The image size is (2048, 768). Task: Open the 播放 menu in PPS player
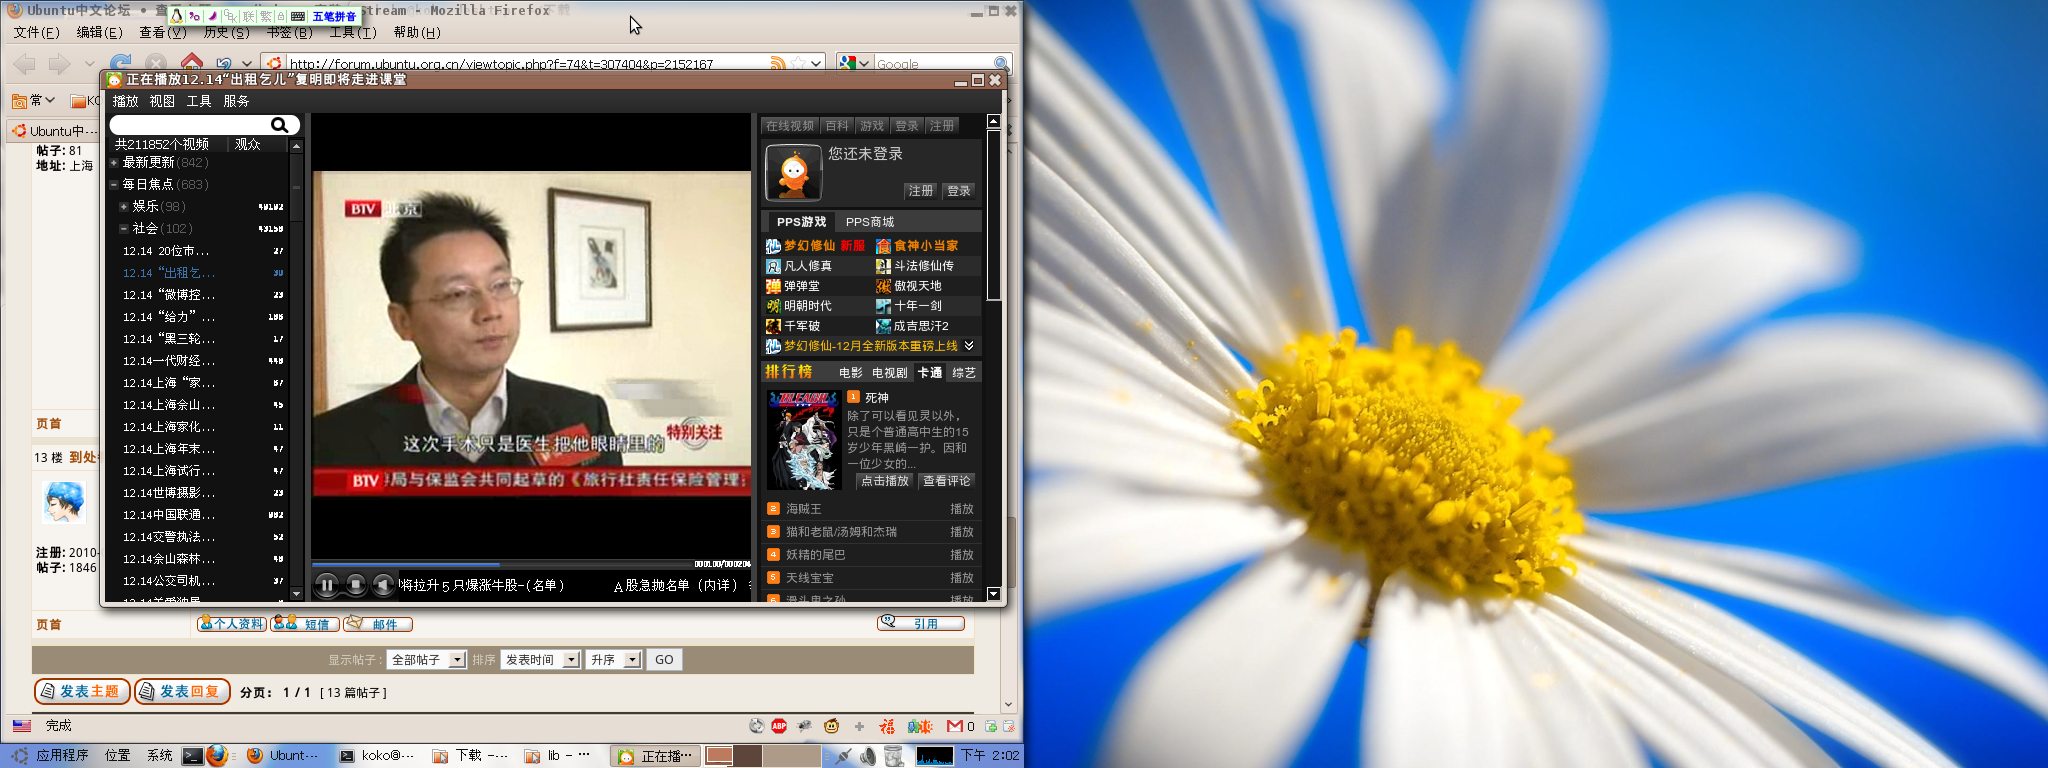tap(126, 101)
